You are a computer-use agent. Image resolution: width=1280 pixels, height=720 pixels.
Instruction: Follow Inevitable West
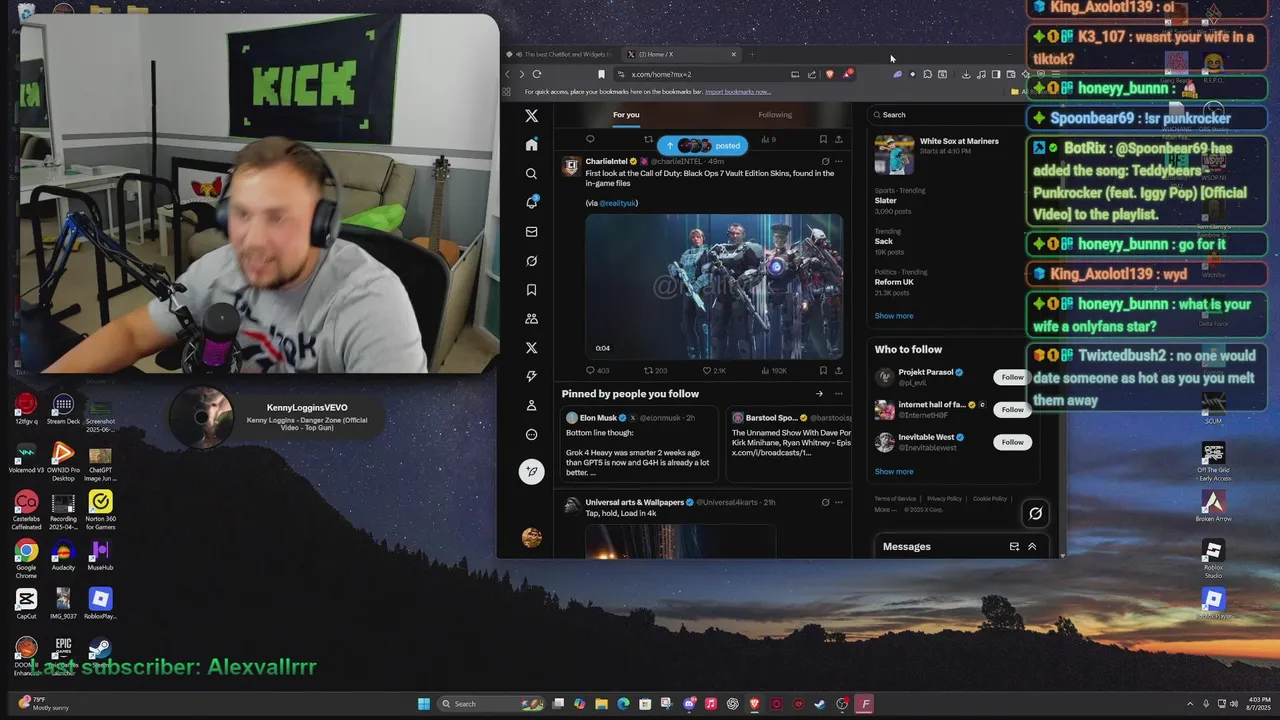[x=1012, y=442]
